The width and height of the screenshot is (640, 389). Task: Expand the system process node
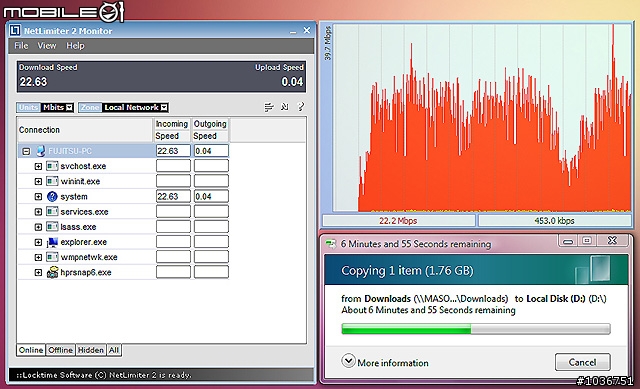38,197
